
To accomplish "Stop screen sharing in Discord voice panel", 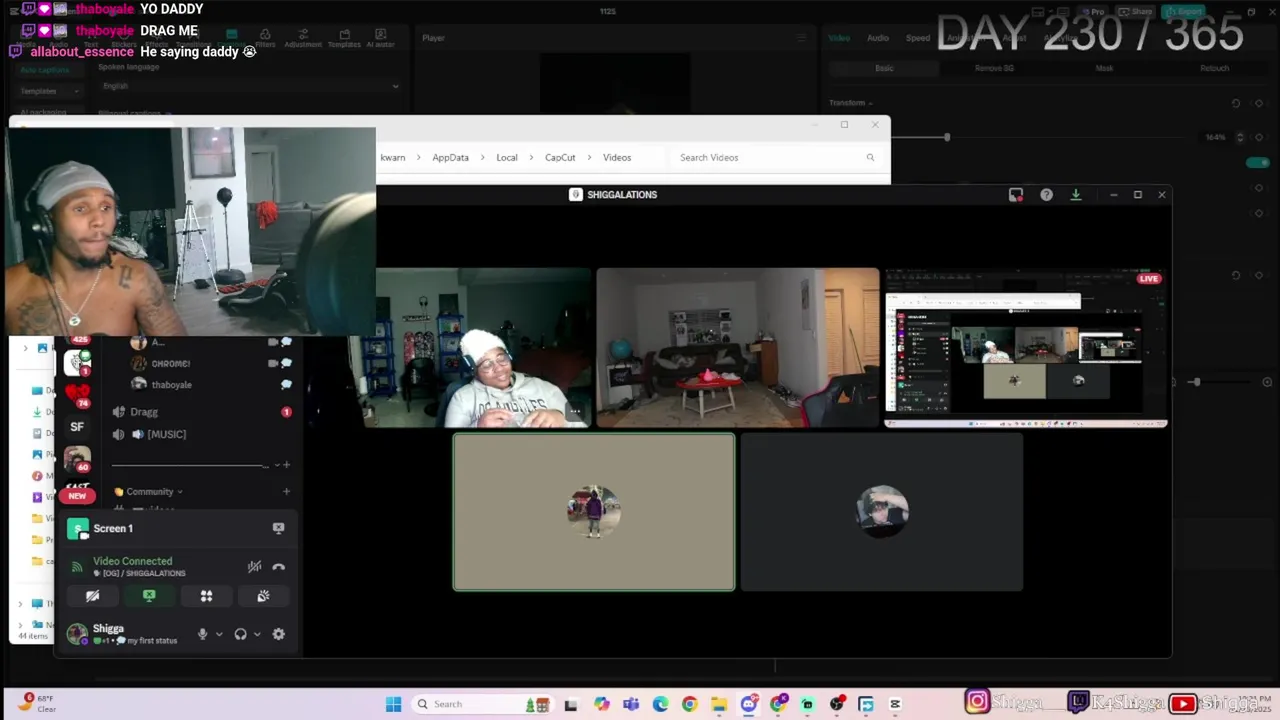I will coord(149,596).
